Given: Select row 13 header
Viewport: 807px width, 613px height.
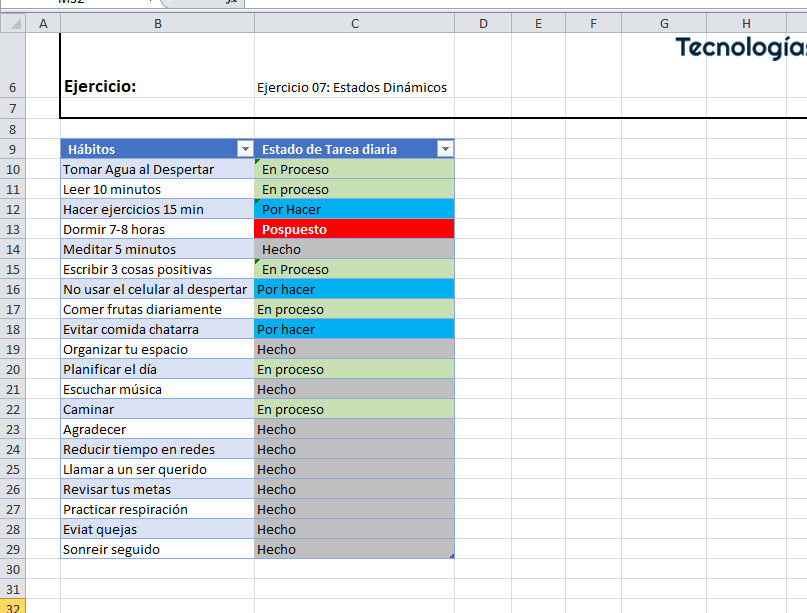Looking at the screenshot, I should 12,229.
